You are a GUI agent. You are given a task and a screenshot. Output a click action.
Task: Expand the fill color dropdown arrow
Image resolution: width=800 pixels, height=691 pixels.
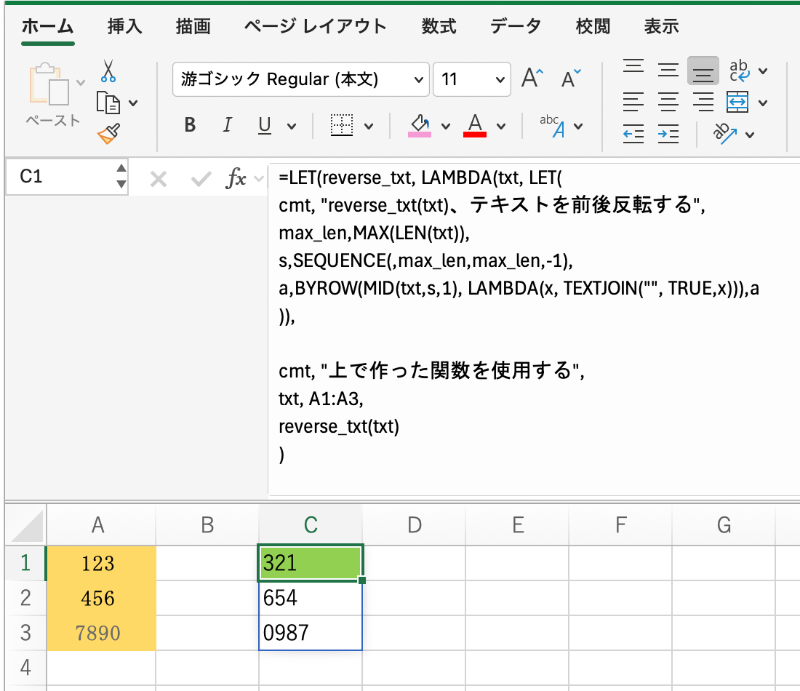pyautogui.click(x=443, y=127)
